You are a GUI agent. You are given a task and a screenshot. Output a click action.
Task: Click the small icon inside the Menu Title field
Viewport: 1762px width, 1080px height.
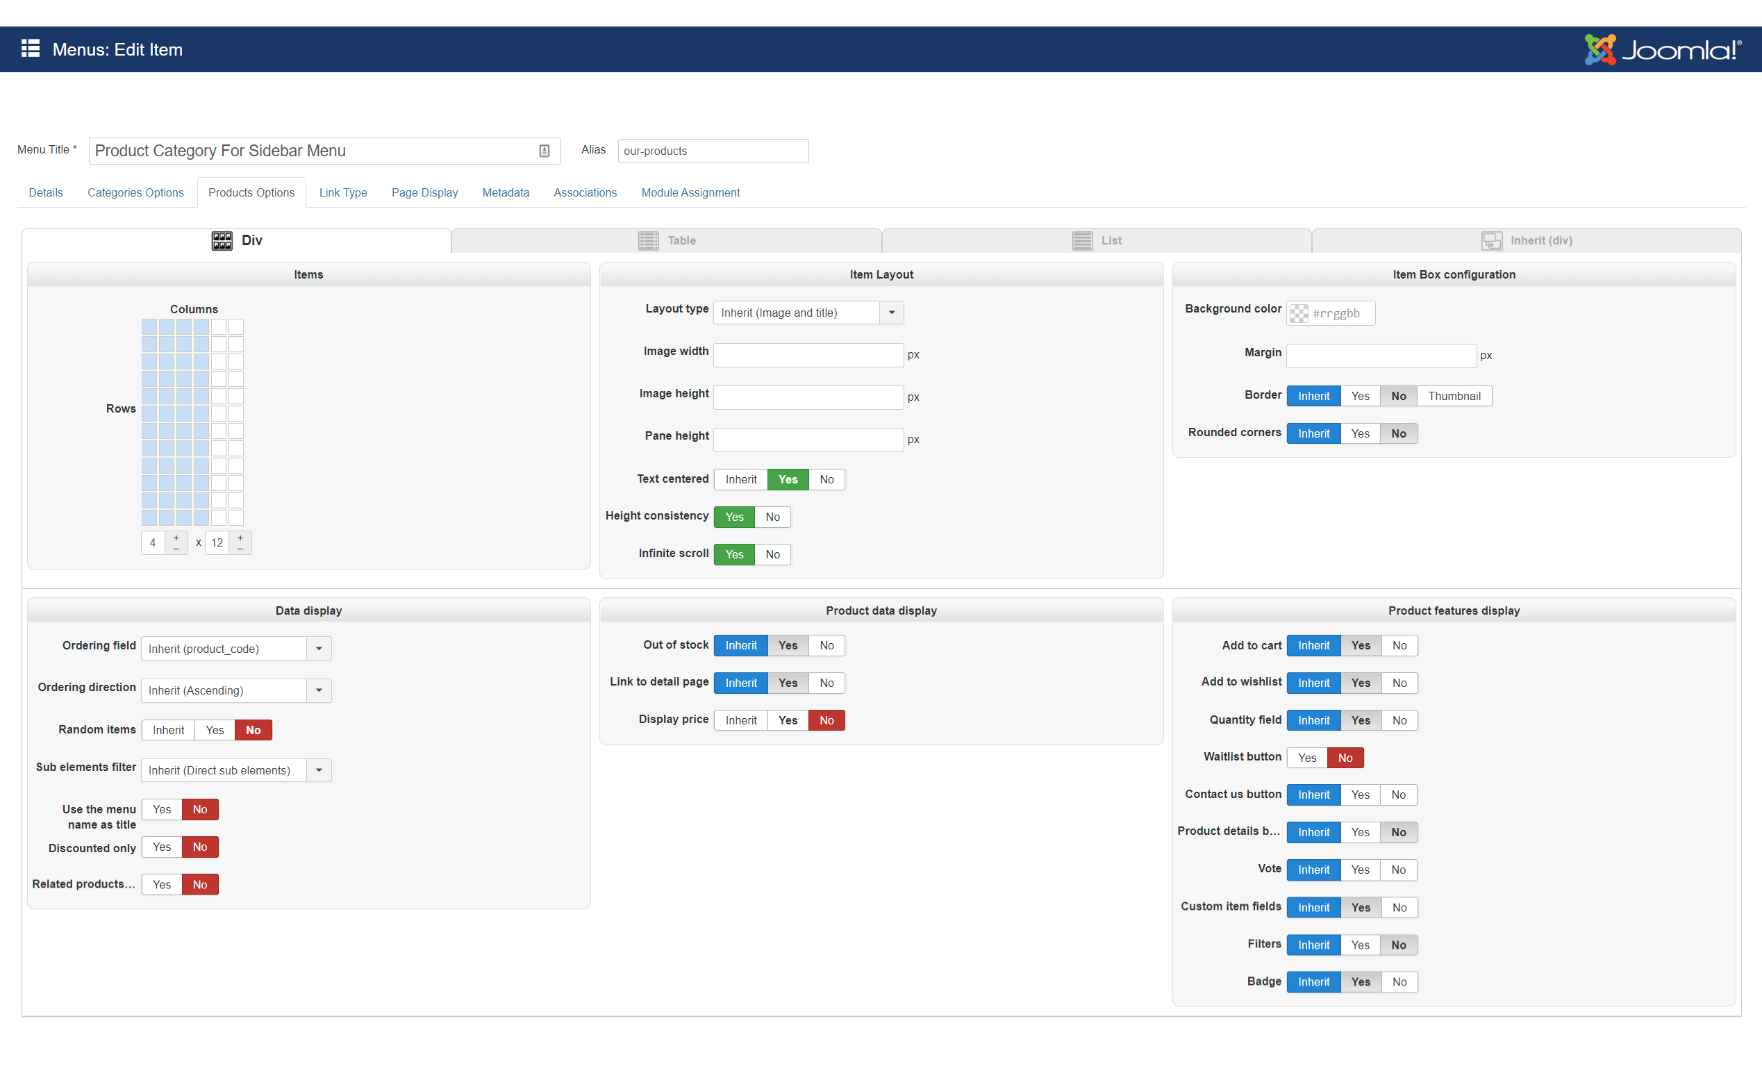(544, 151)
